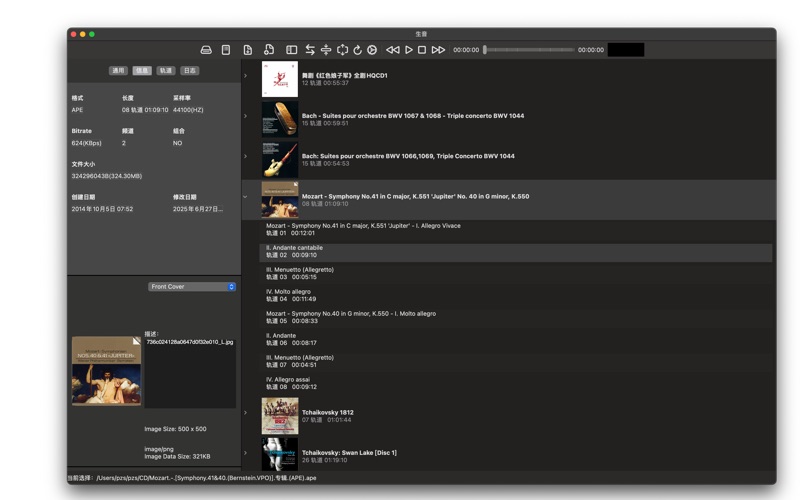The height and width of the screenshot is (500, 800).
Task: Click the music note file icon
Action: 269,50
